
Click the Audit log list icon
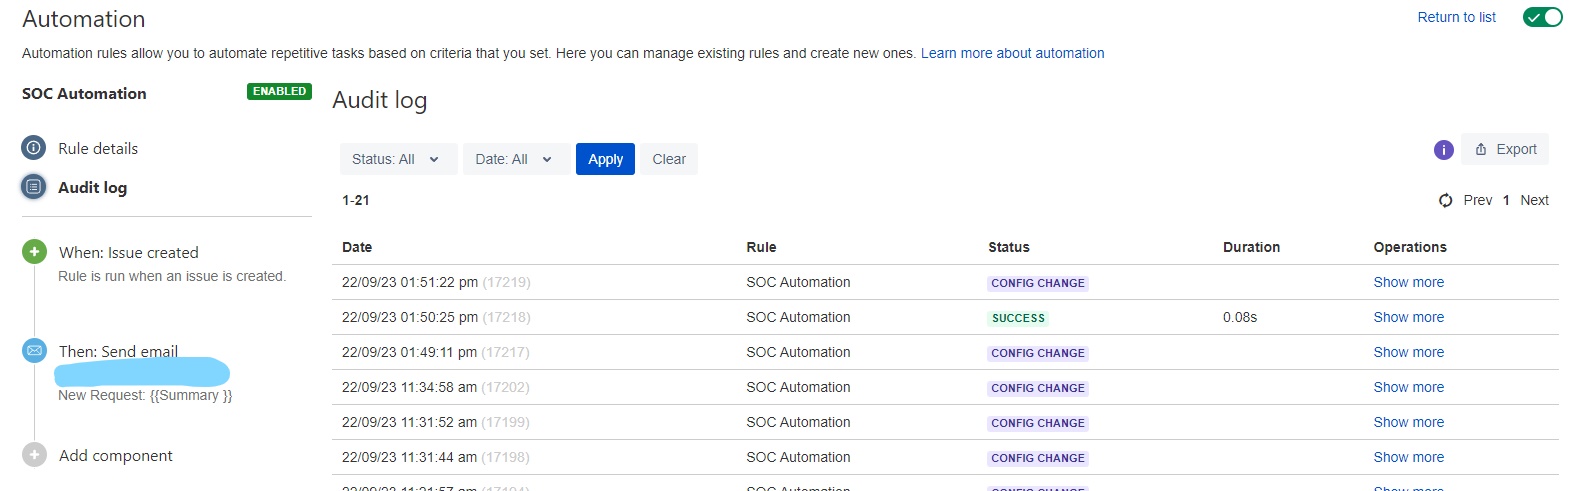pos(34,187)
